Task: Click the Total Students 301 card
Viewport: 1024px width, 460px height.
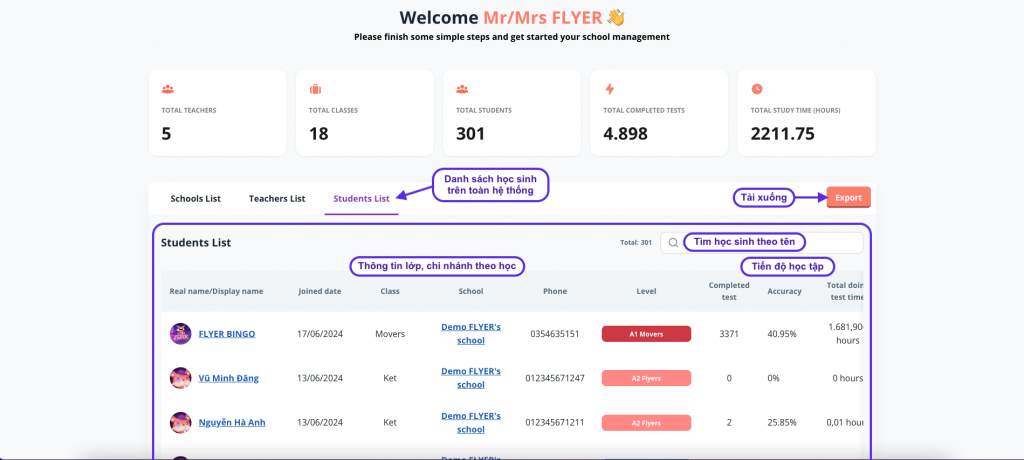Action: click(x=511, y=112)
